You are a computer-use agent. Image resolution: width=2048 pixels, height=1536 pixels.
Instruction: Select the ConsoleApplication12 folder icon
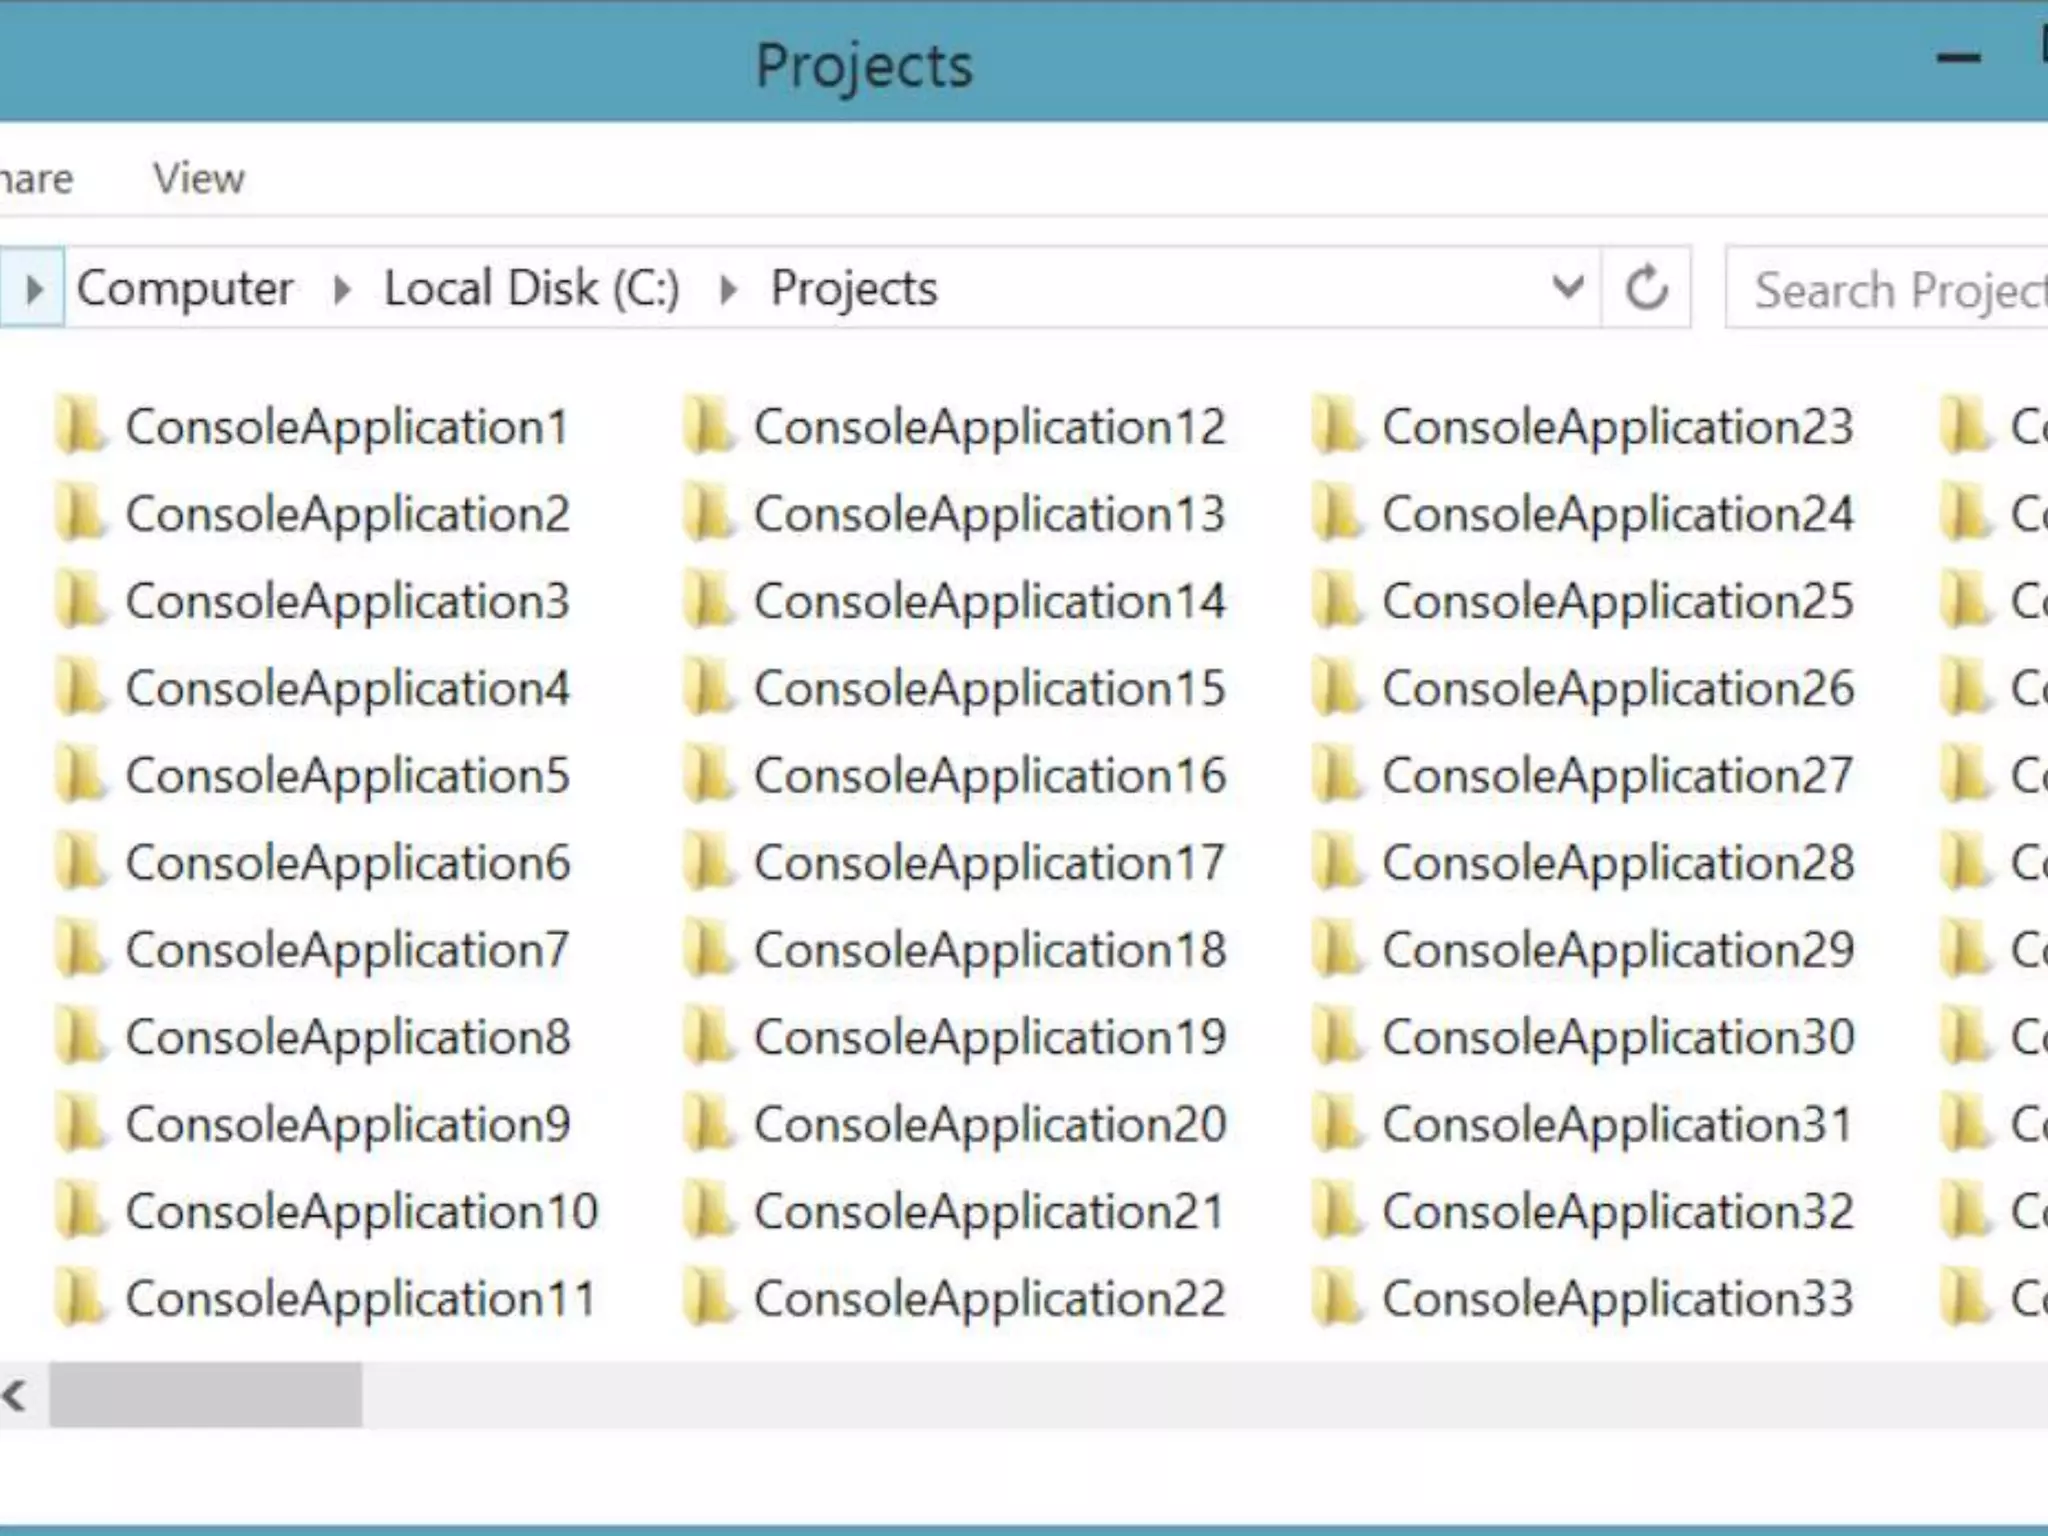pyautogui.click(x=708, y=425)
